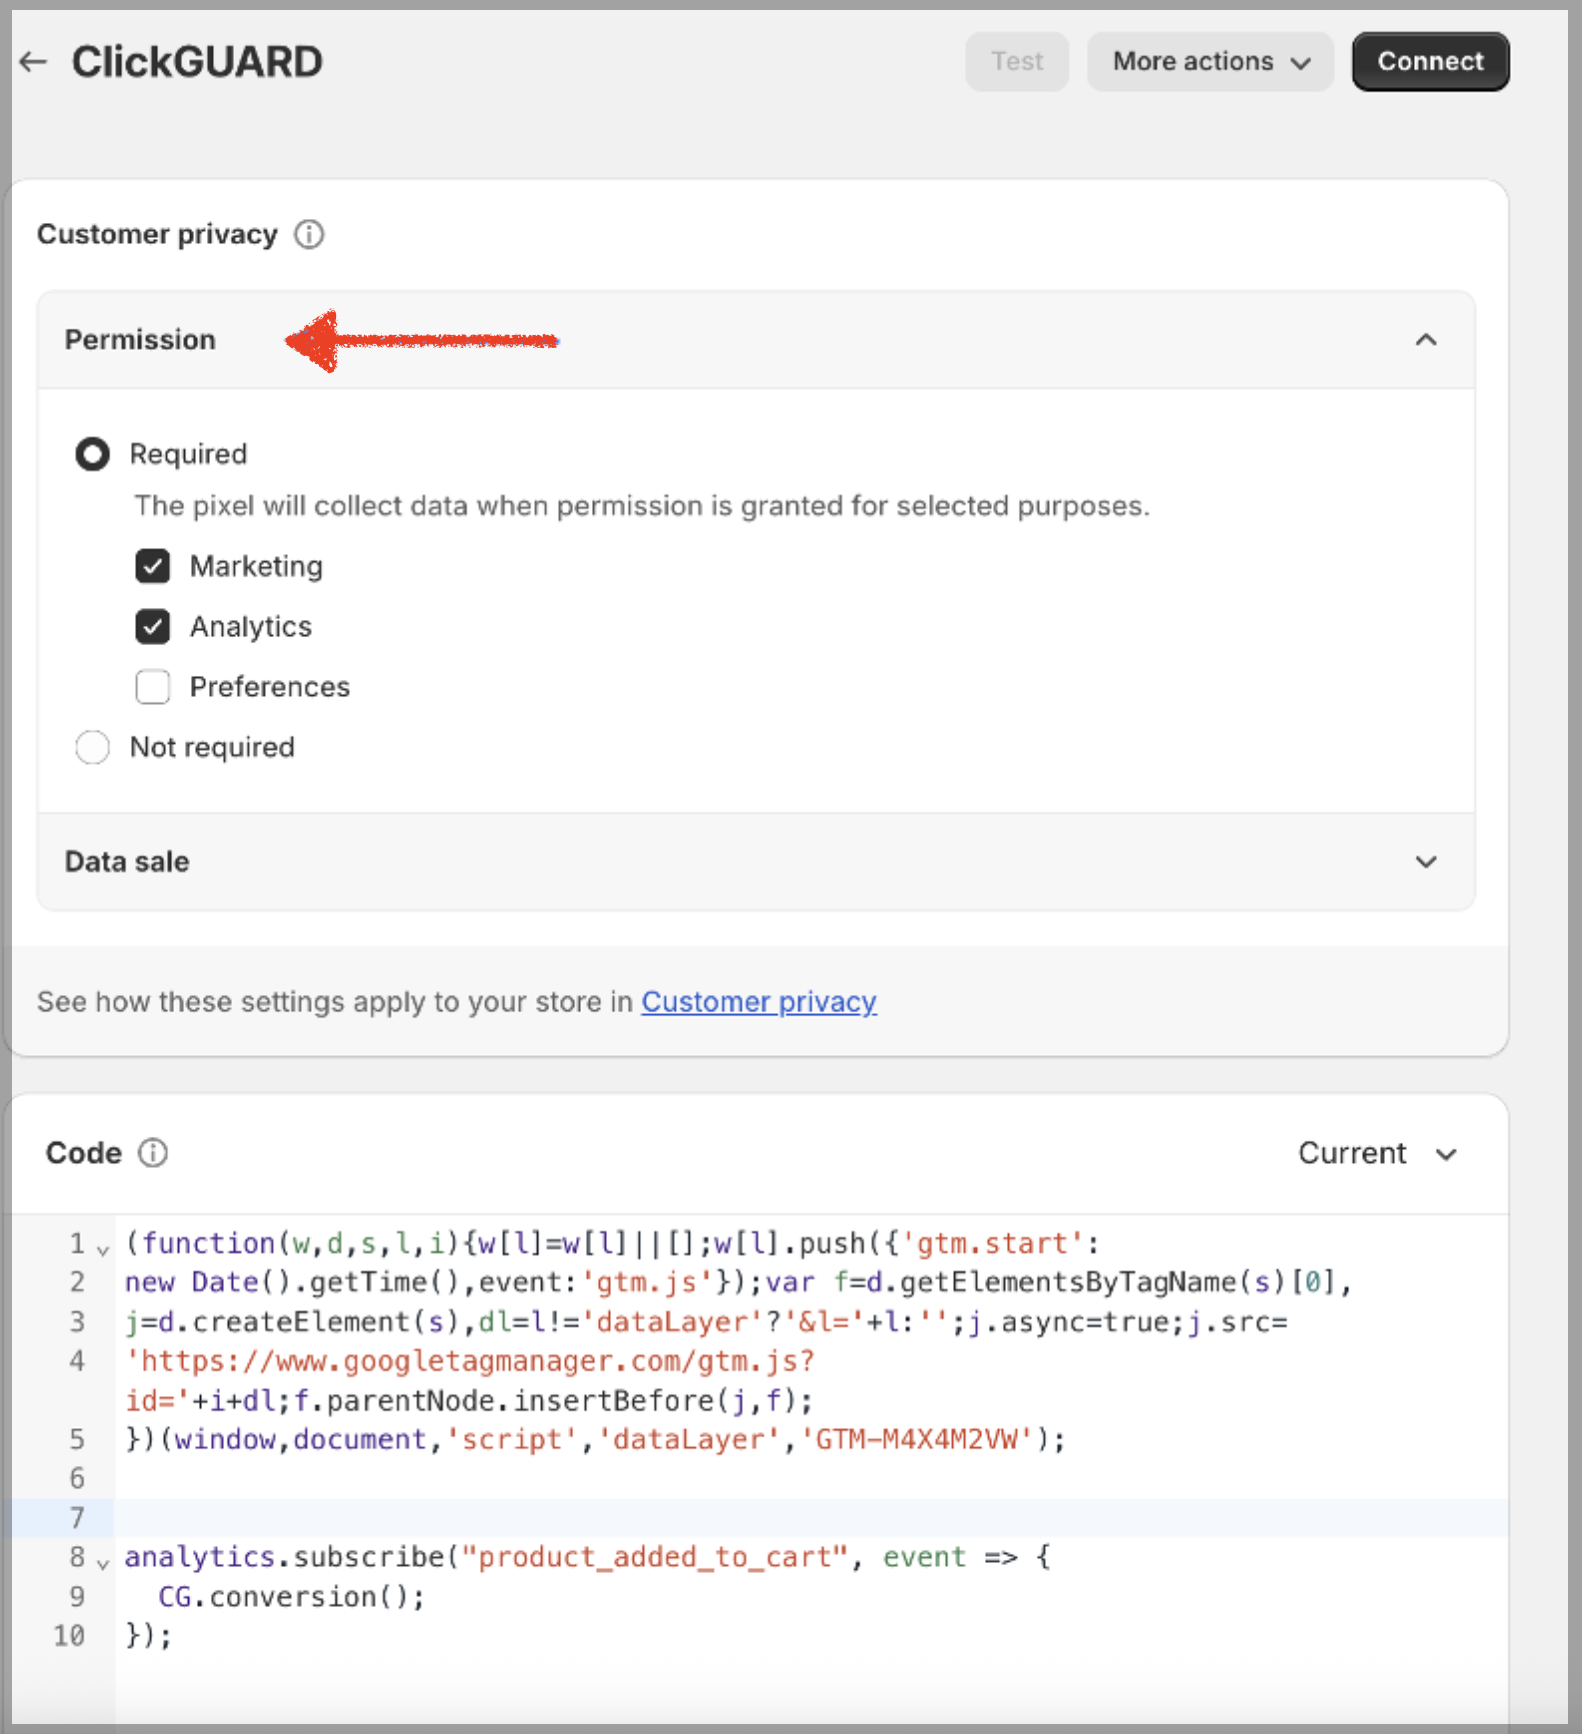The image size is (1582, 1734).
Task: Open the Current code version dropdown
Action: (x=1377, y=1153)
